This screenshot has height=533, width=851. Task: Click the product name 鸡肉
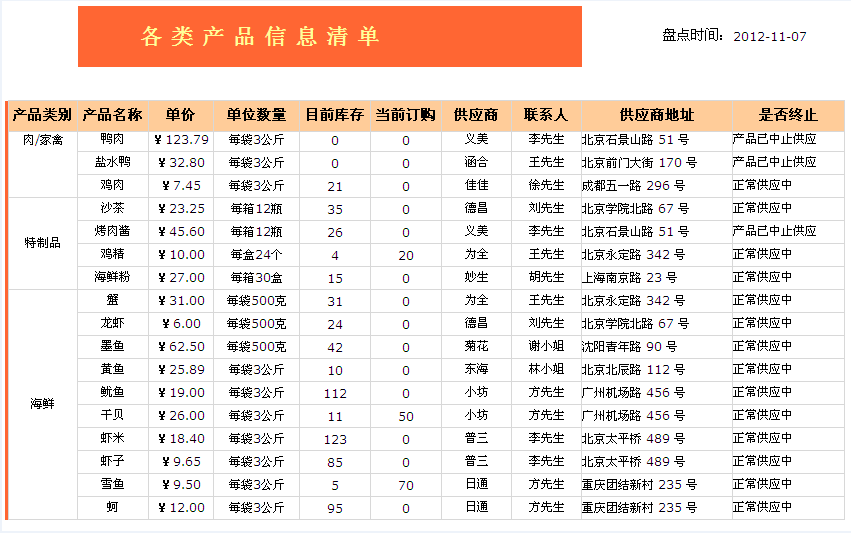coord(112,185)
